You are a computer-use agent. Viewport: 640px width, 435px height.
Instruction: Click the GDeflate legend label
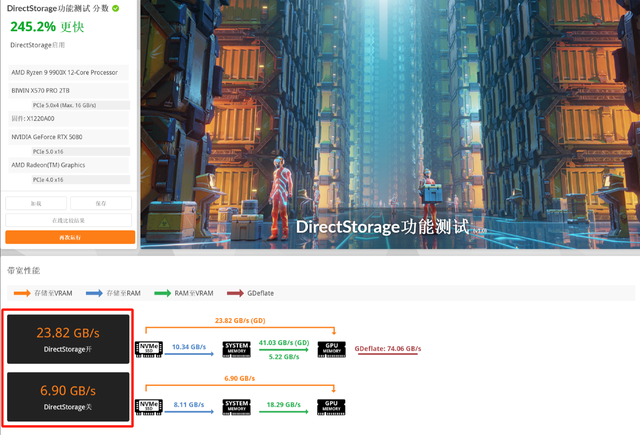pos(260,293)
